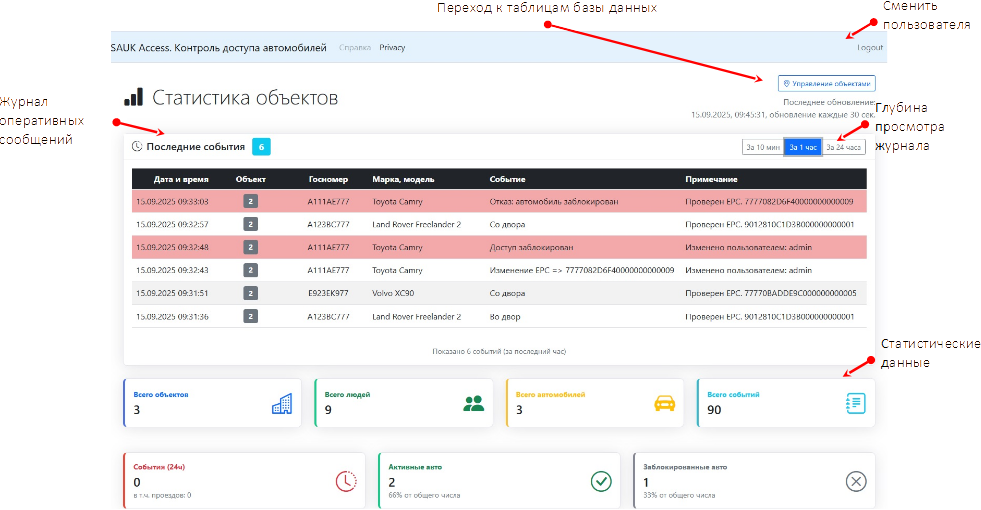981x510 pixels.
Task: Click note ending with EPC 77770BADDE9C000000000005
Action: coord(771,293)
